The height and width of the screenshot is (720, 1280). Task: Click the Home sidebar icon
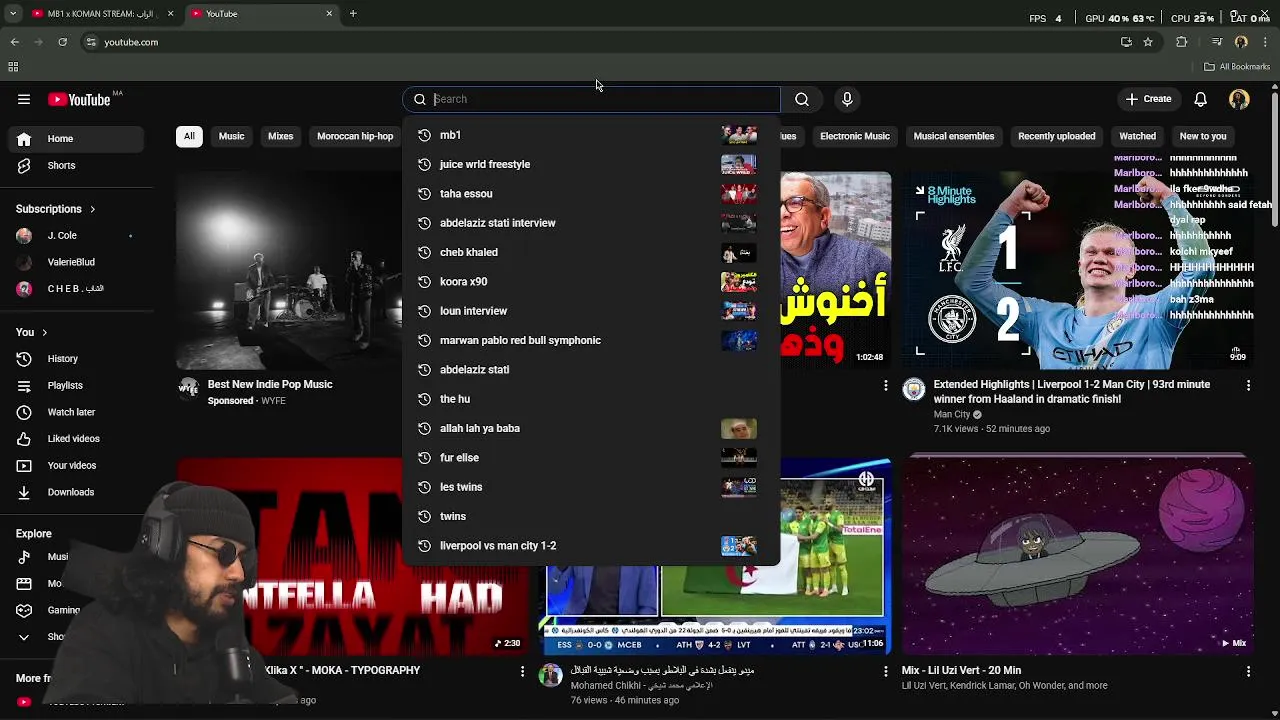[x=24, y=139]
